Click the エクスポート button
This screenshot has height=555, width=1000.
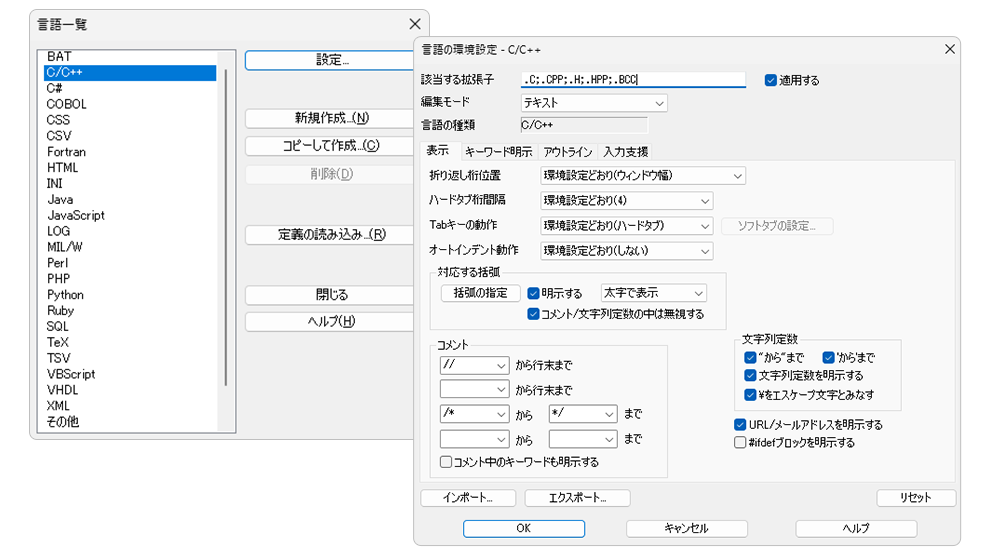click(x=577, y=498)
